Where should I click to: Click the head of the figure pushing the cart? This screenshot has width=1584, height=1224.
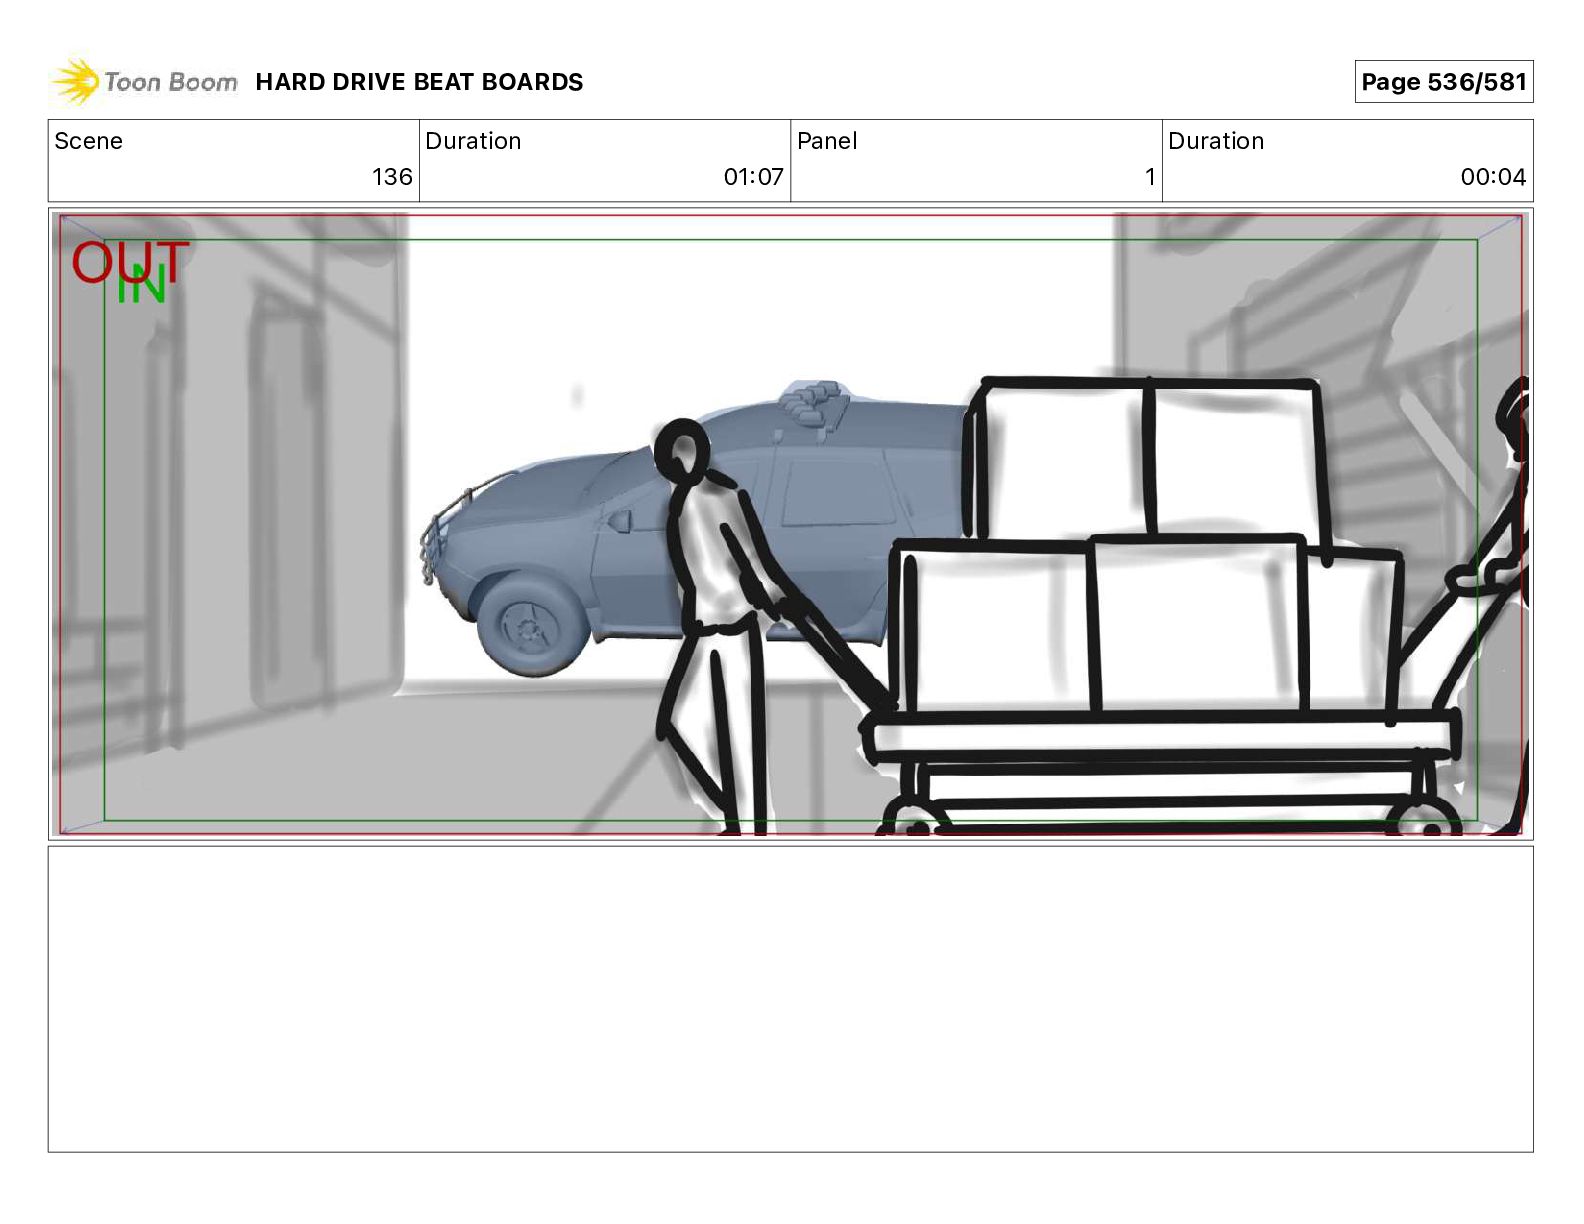click(682, 452)
